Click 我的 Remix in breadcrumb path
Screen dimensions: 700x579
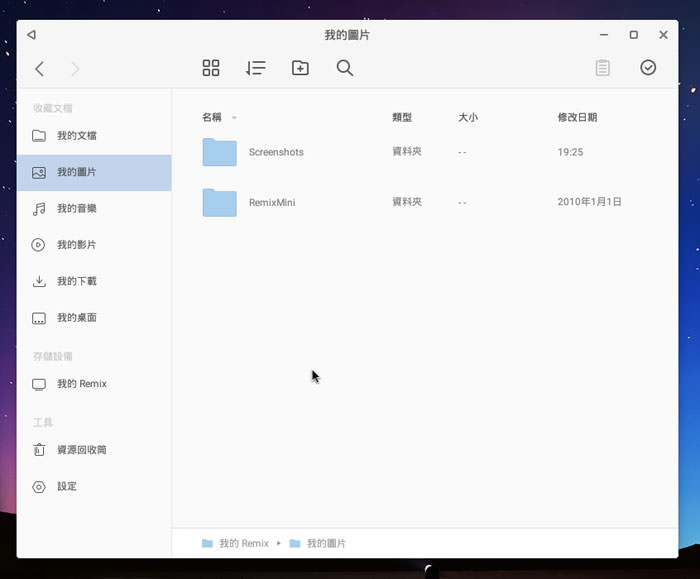tap(240, 543)
